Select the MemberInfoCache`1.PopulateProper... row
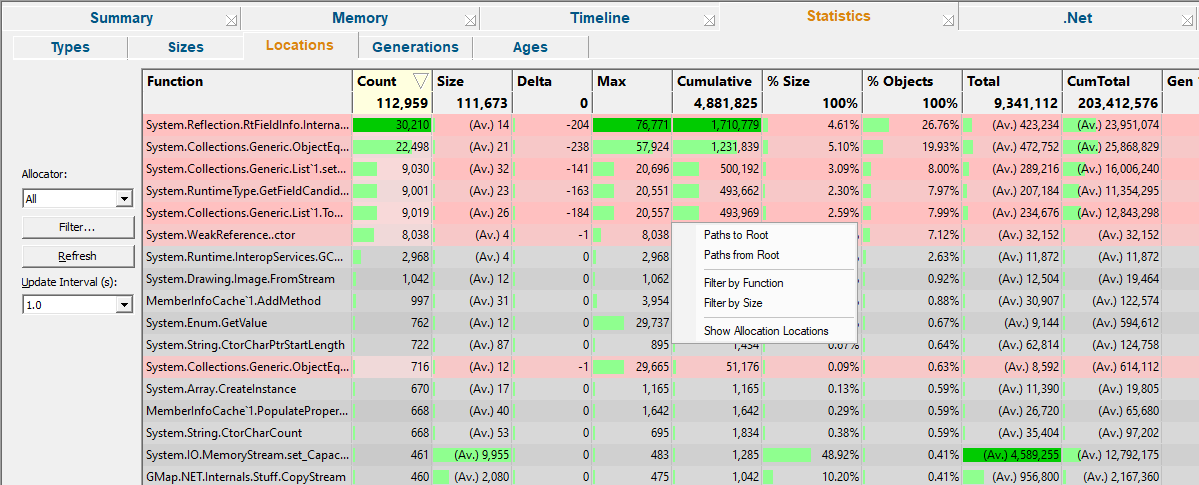This screenshot has width=1199, height=485. tap(671, 411)
